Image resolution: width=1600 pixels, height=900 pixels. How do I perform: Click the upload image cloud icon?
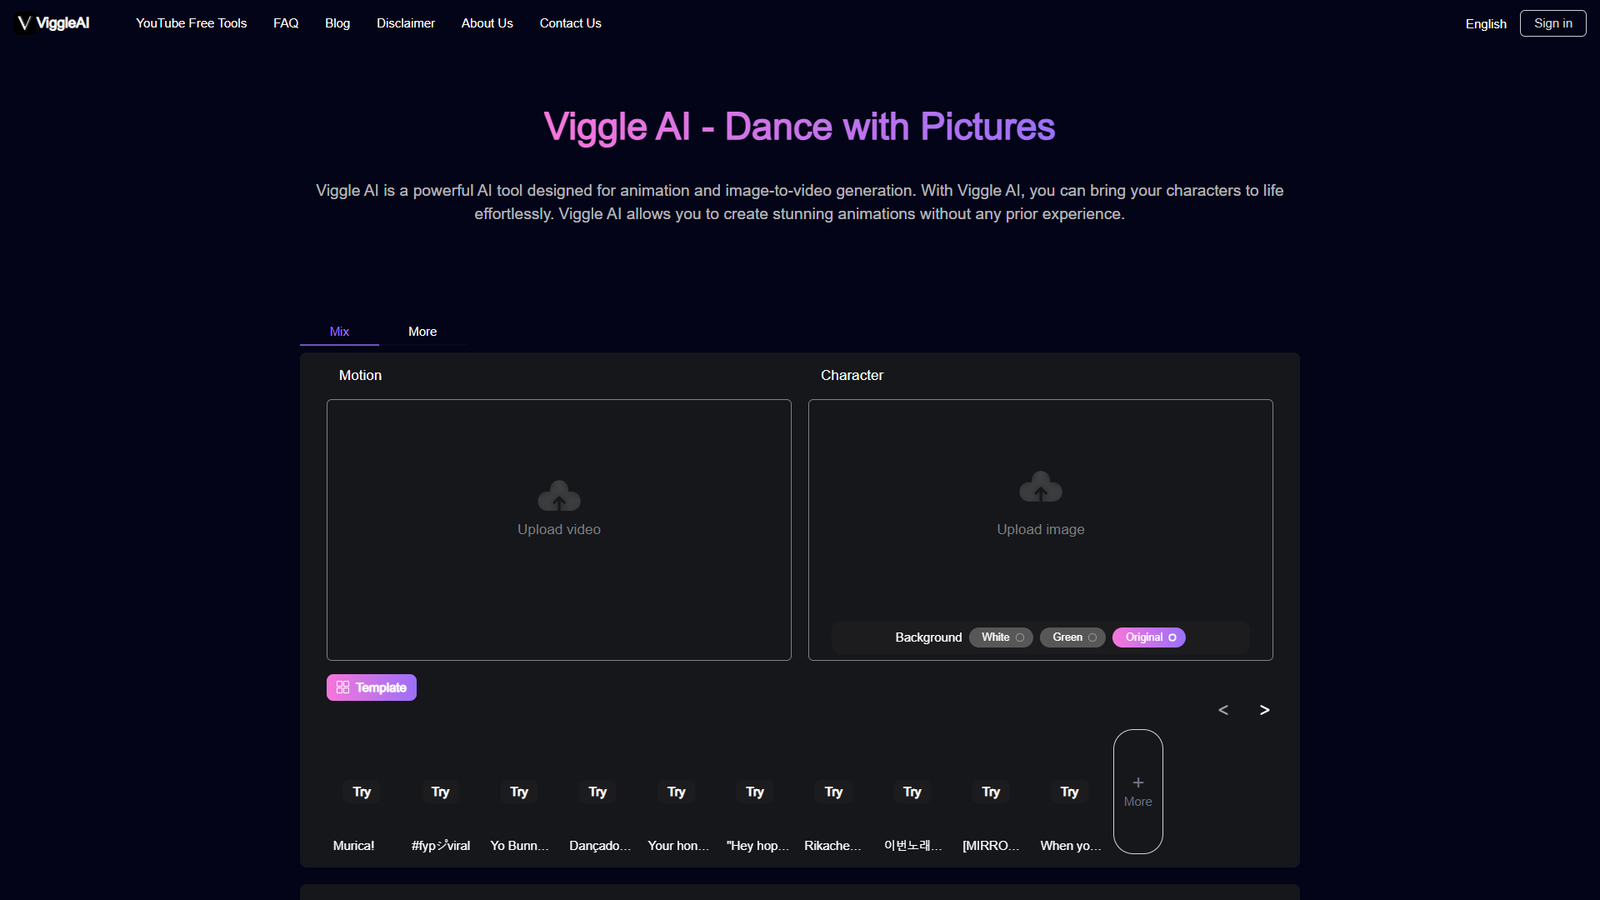tap(1041, 487)
